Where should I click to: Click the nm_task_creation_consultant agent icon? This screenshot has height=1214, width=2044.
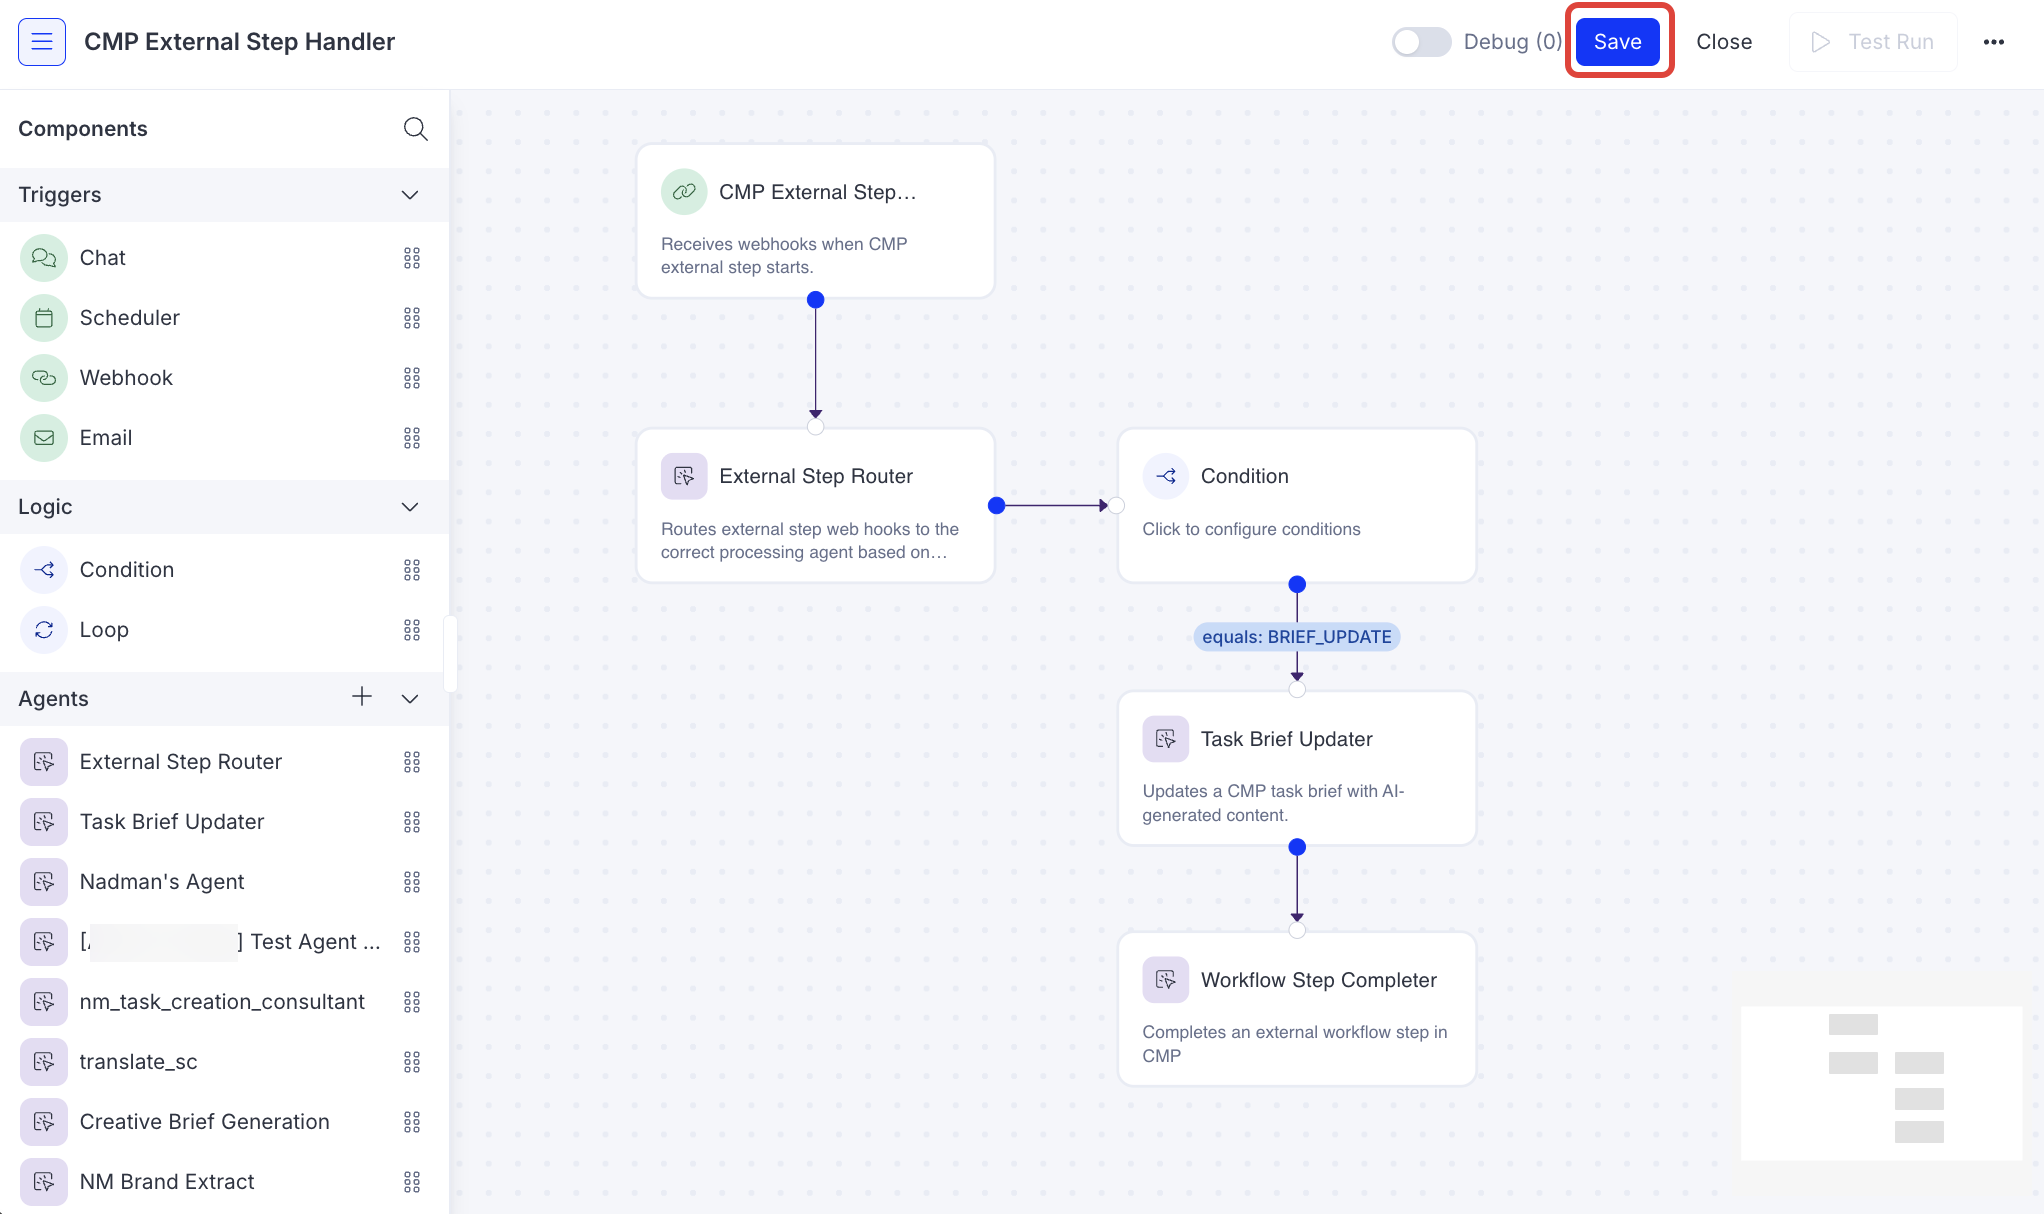pyautogui.click(x=43, y=1001)
